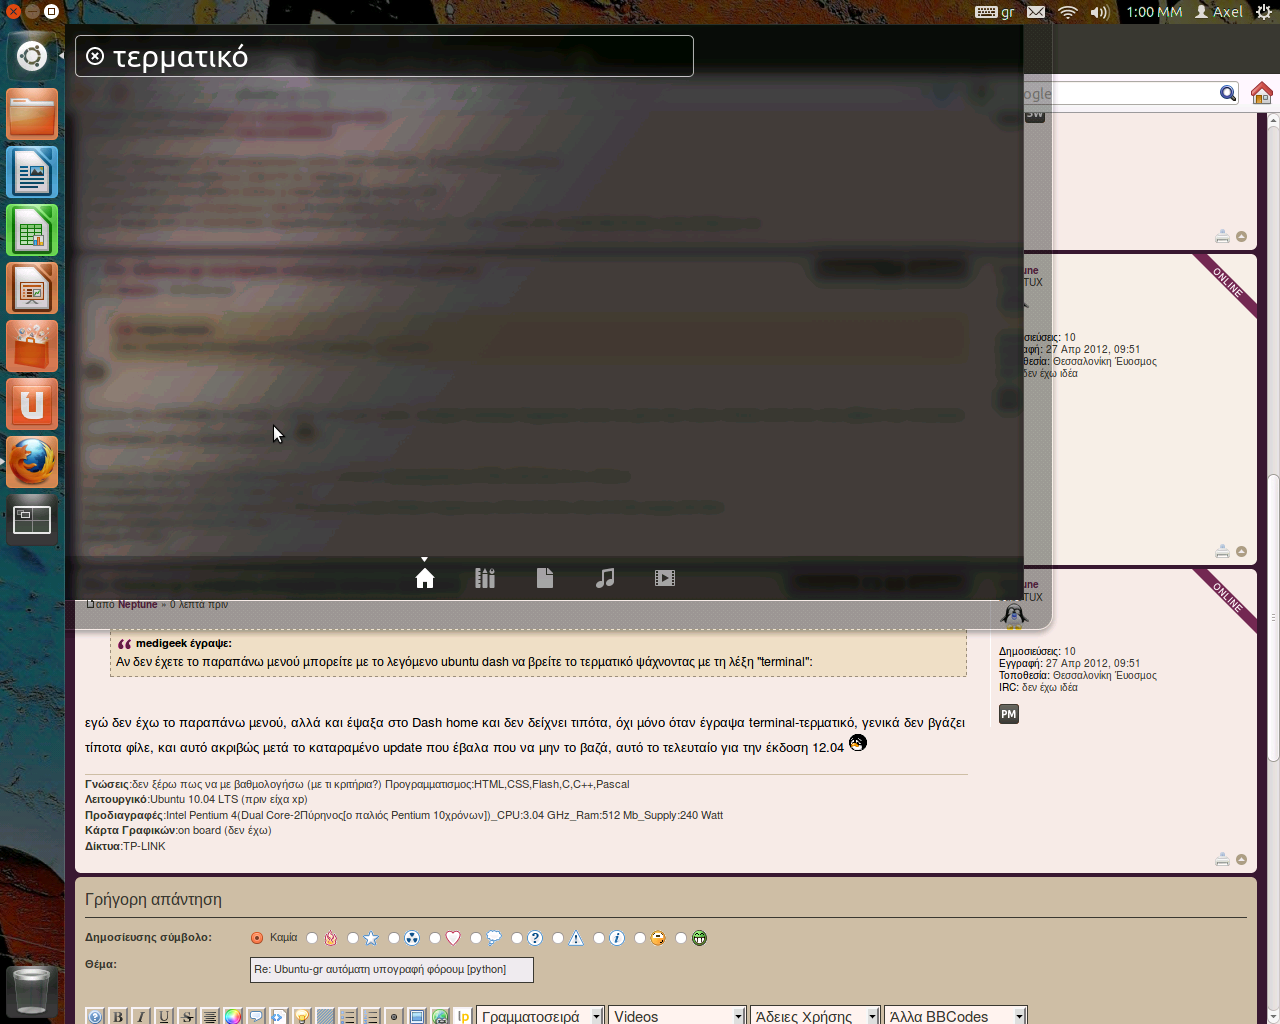Viewport: 1280px width, 1024px height.
Task: Click the Neptune author link
Action: (x=138, y=604)
